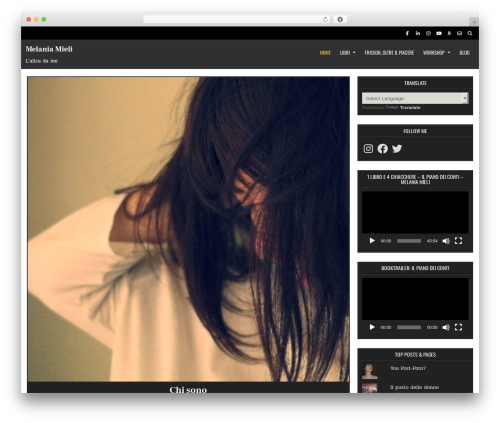Click the Google Translate link
This screenshot has height=423, width=500.
(403, 108)
